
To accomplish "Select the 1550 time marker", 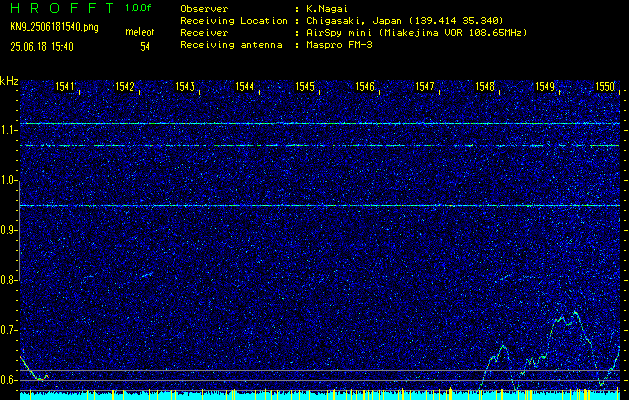I will 605,86.
